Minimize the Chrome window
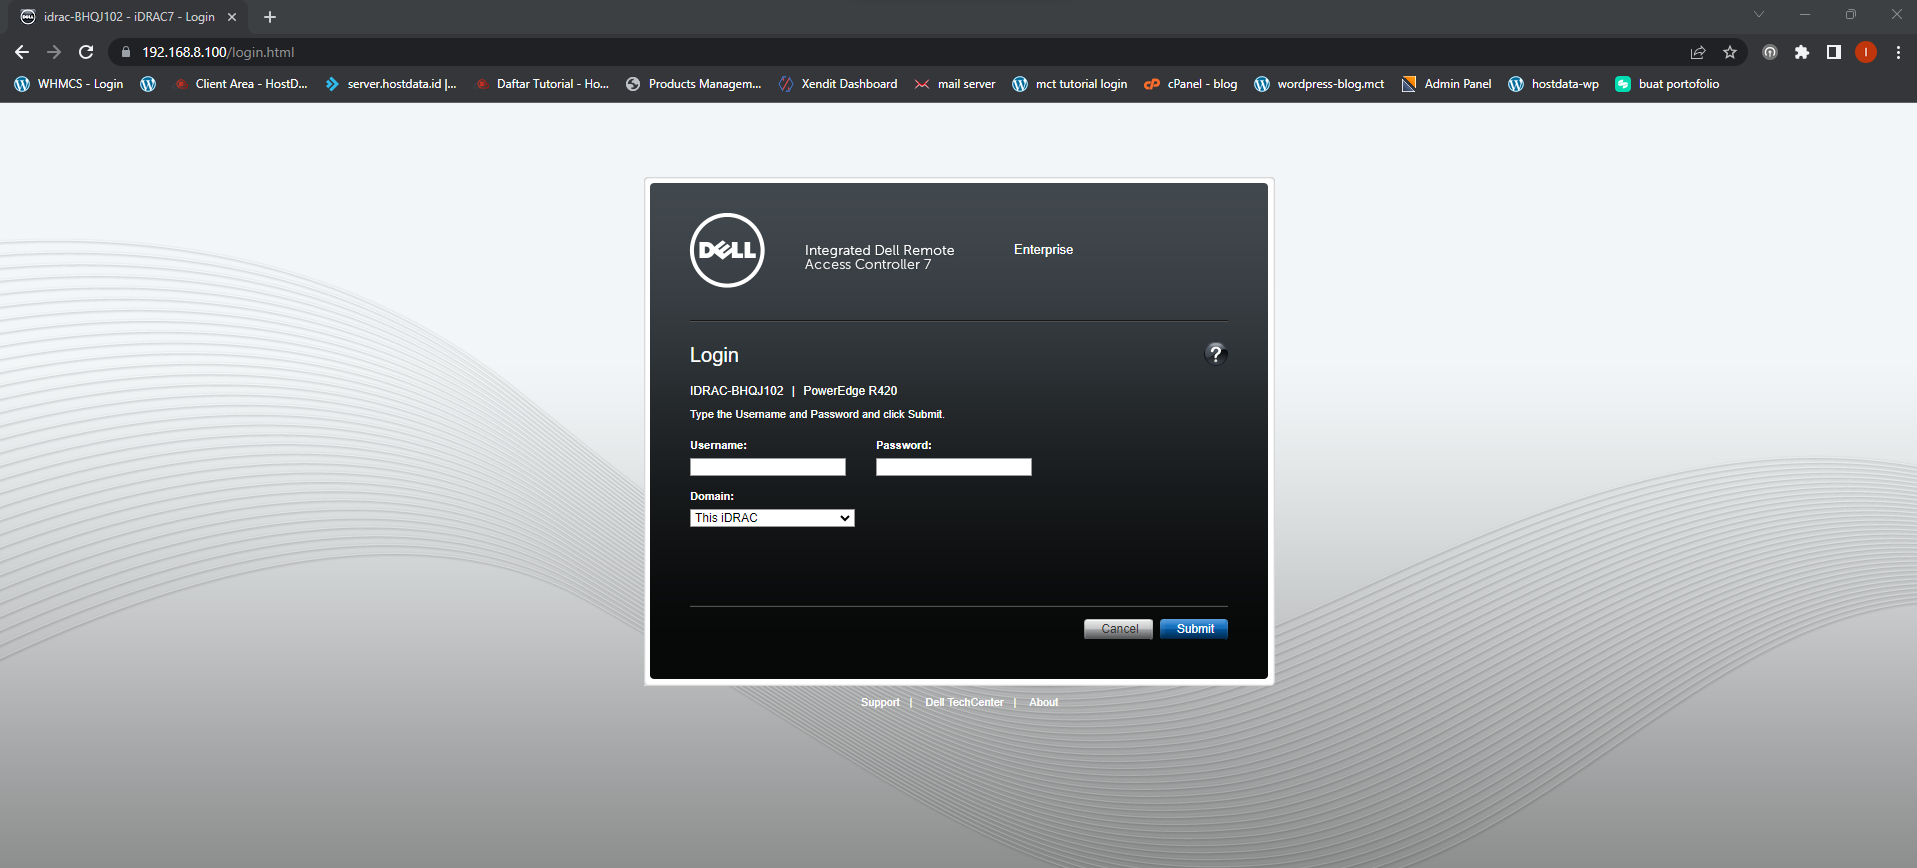Image resolution: width=1917 pixels, height=868 pixels. tap(1805, 14)
